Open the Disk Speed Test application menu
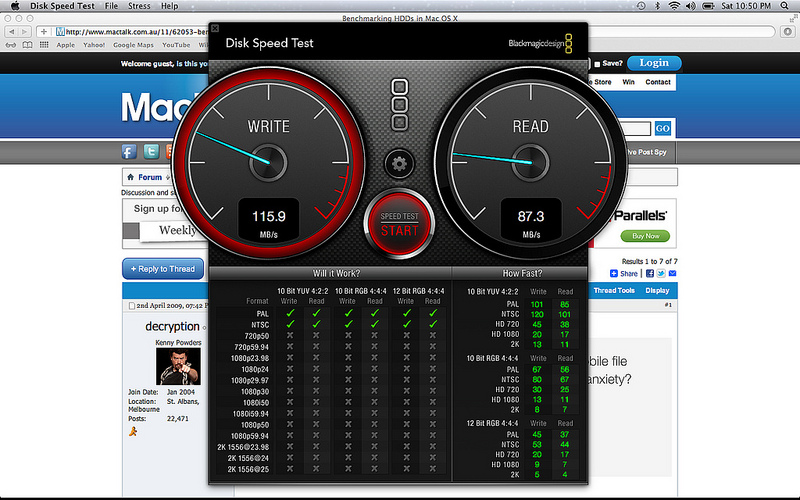Image resolution: width=800 pixels, height=500 pixels. [x=62, y=6]
